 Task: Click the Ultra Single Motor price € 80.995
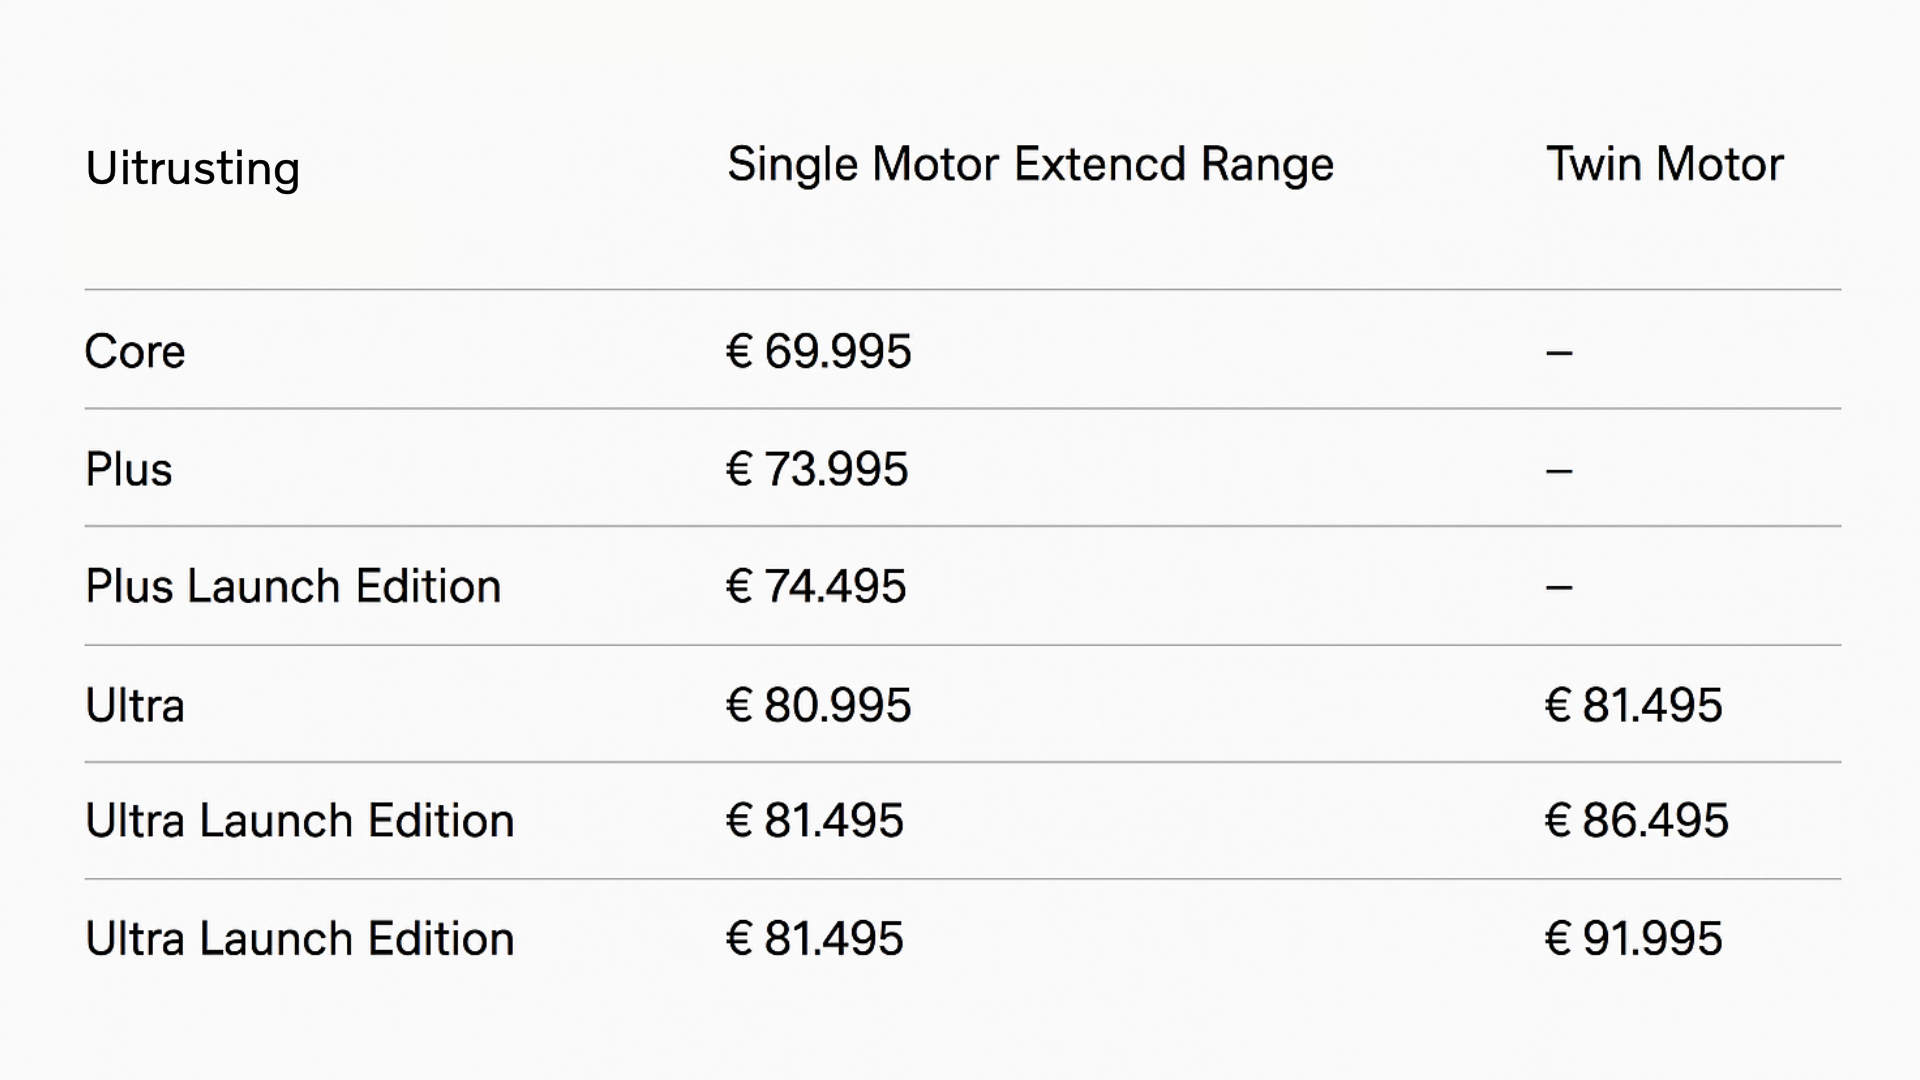click(819, 705)
